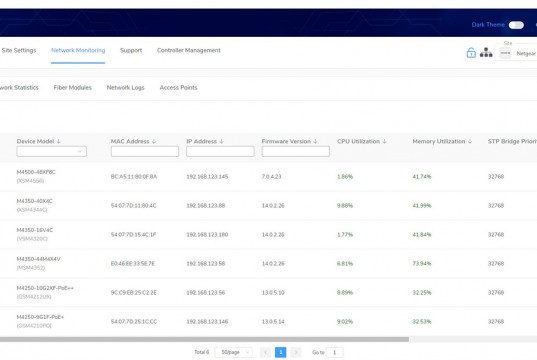The image size is (537, 360).
Task: Click memory utilization 73.94%
Action: click(422, 264)
